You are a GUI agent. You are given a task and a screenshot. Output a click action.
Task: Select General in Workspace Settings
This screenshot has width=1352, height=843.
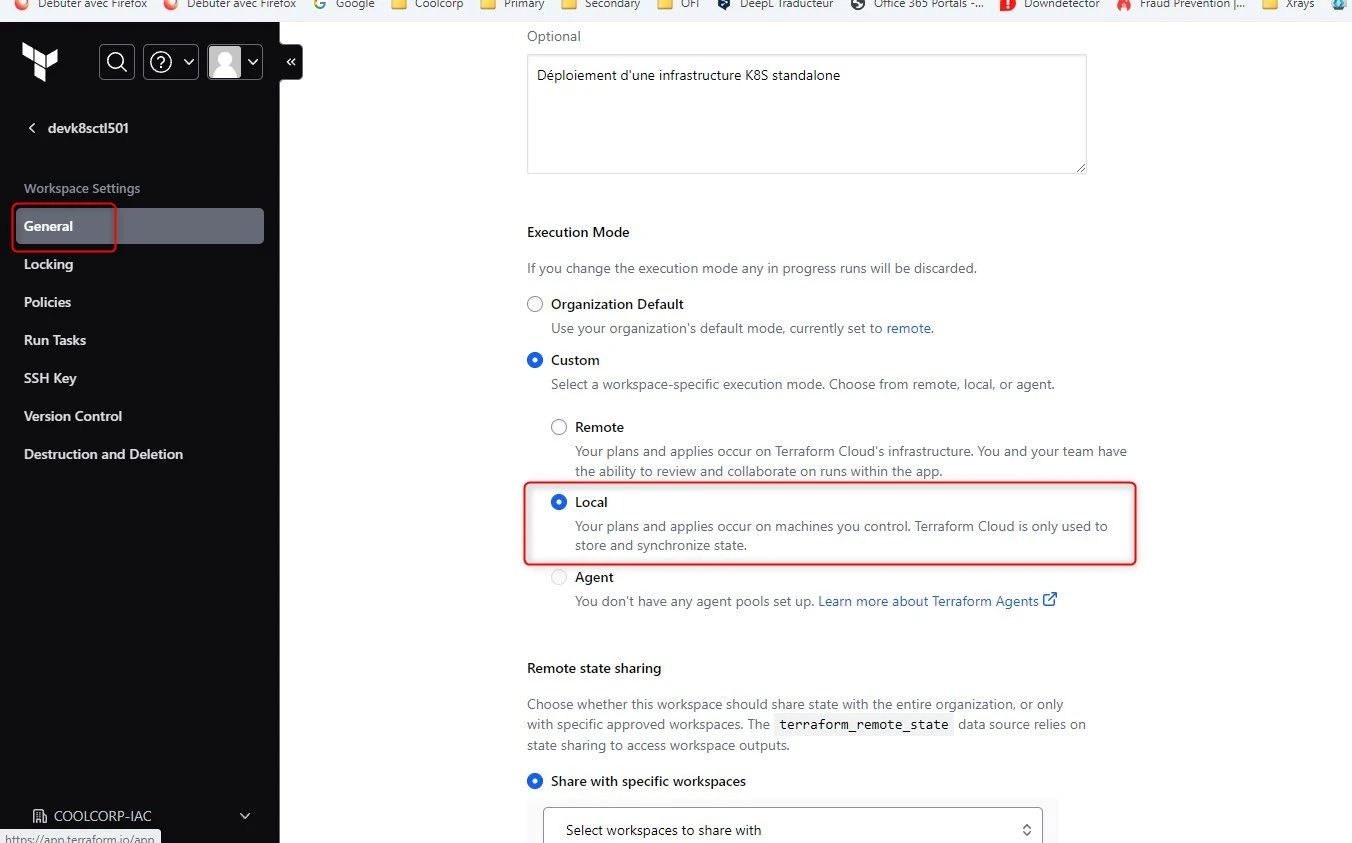(x=140, y=226)
